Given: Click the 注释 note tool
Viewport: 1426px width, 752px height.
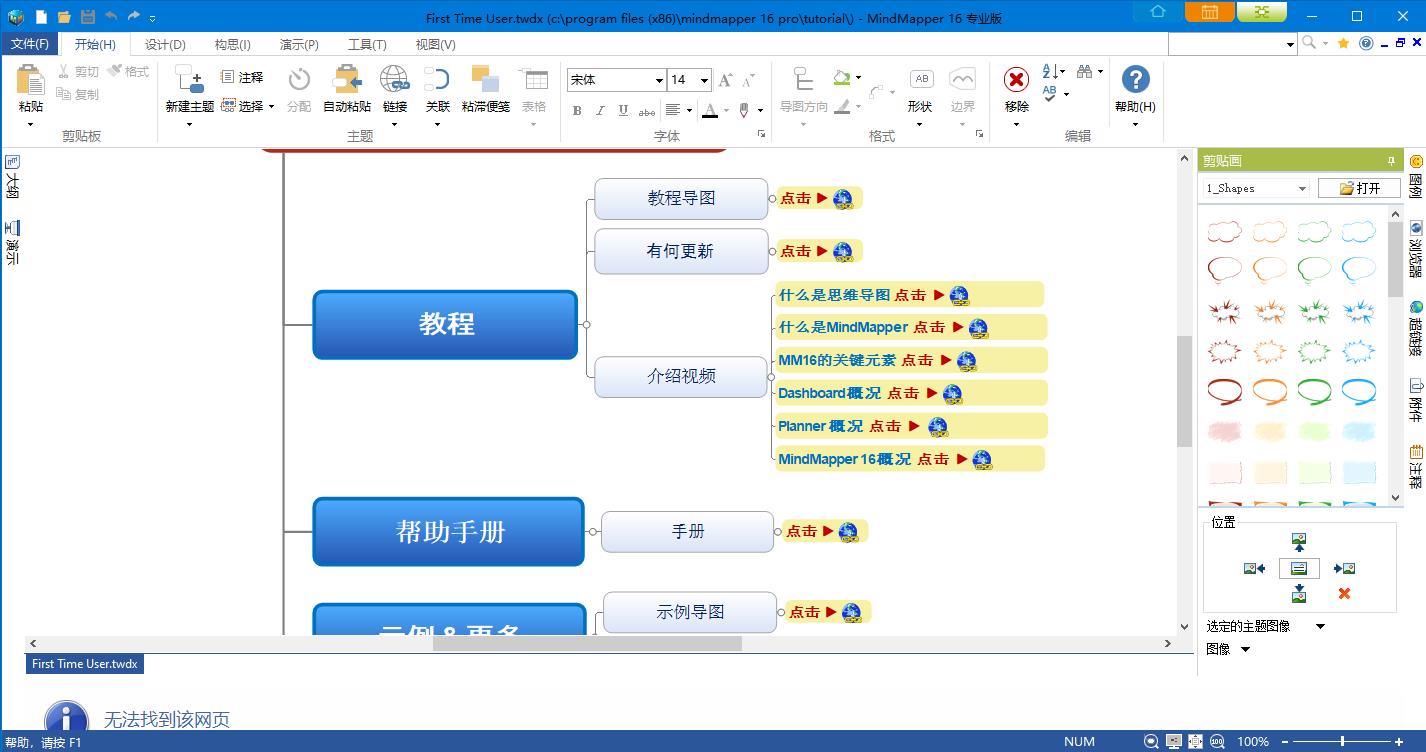Looking at the screenshot, I should point(242,76).
